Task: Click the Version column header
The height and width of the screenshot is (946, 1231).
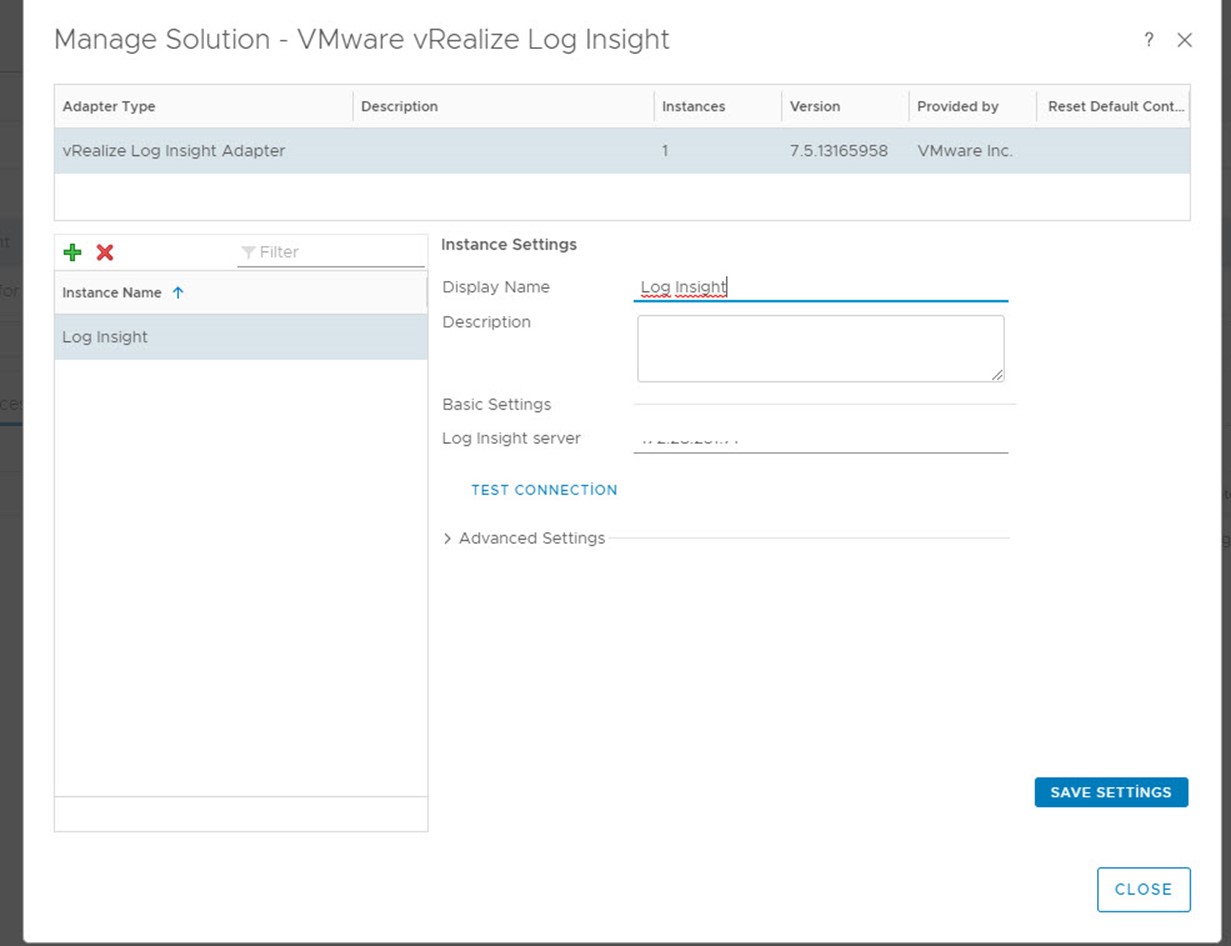Action: coord(845,106)
